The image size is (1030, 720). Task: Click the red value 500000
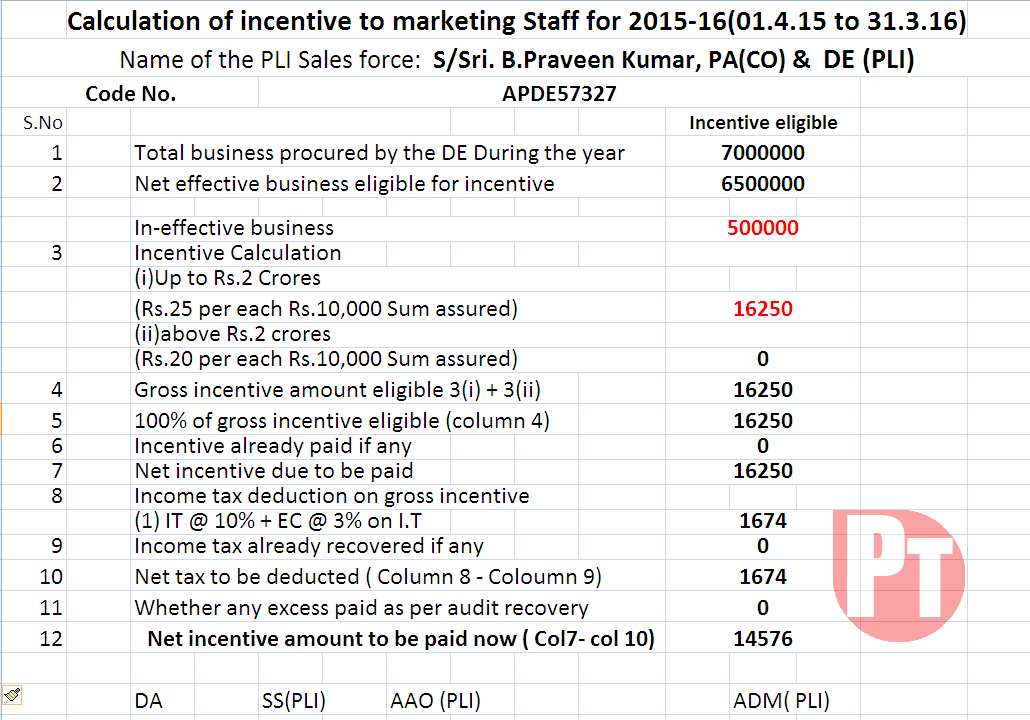763,228
